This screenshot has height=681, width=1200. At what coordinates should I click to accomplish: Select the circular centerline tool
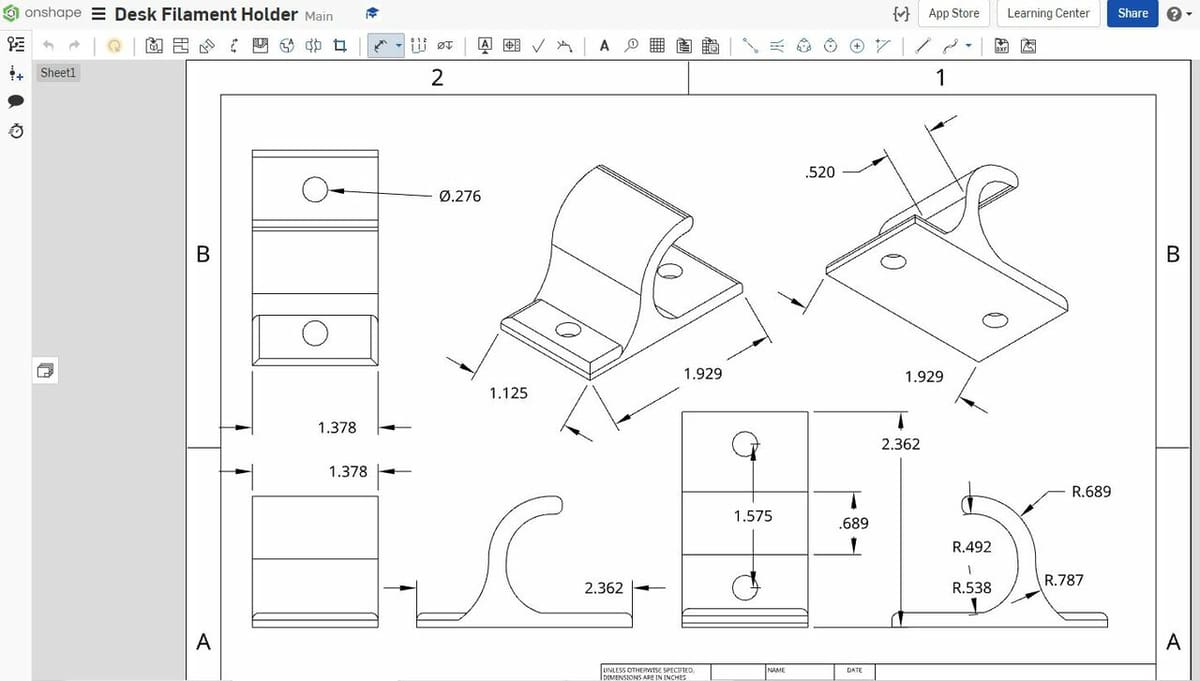(830, 46)
